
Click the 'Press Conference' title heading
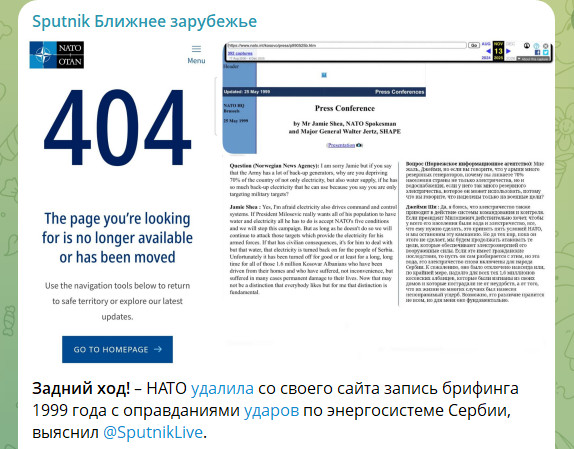coord(345,108)
